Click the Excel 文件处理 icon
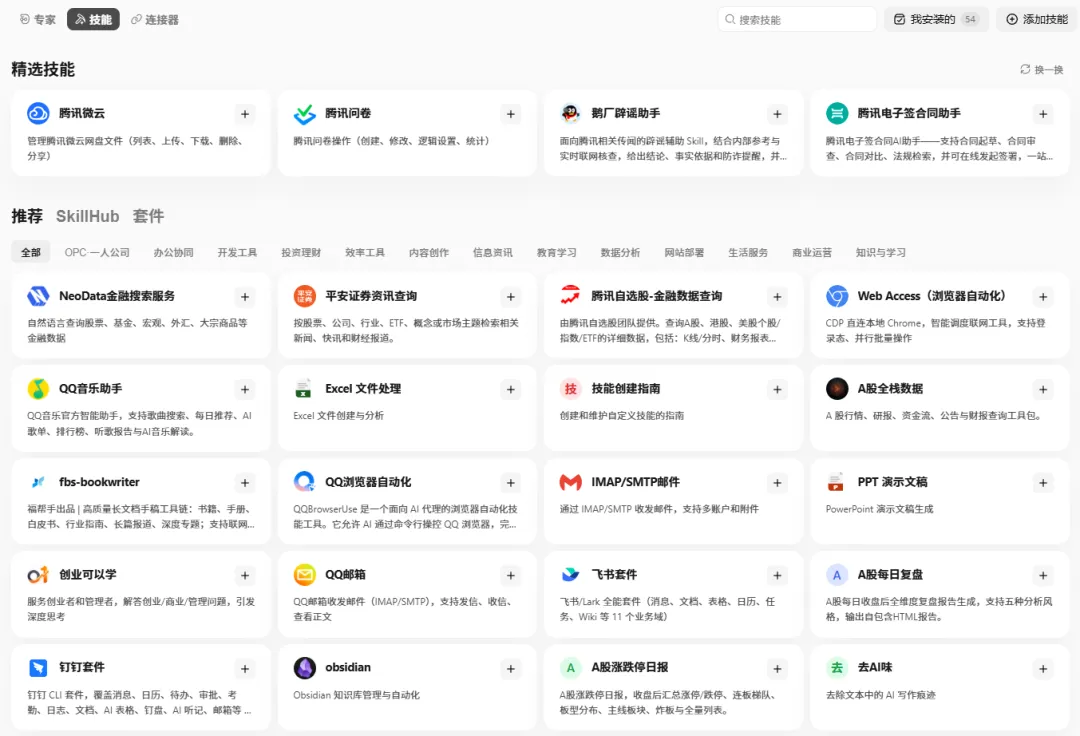Image resolution: width=1080 pixels, height=736 pixels. (304, 389)
